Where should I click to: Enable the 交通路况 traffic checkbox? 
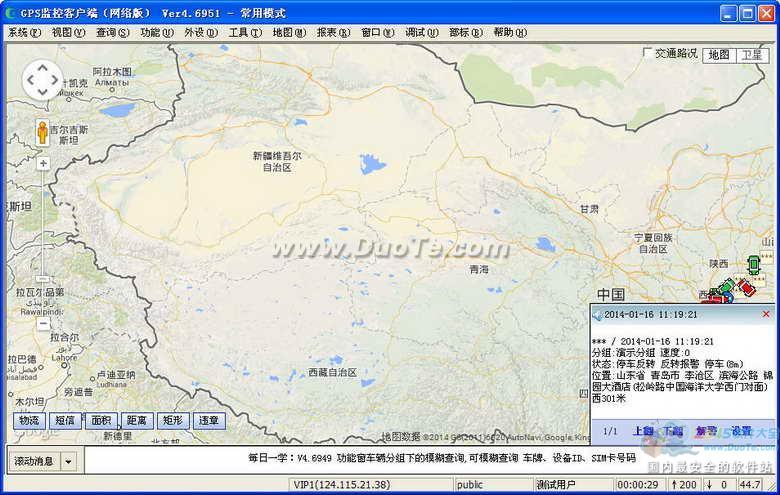click(x=647, y=54)
